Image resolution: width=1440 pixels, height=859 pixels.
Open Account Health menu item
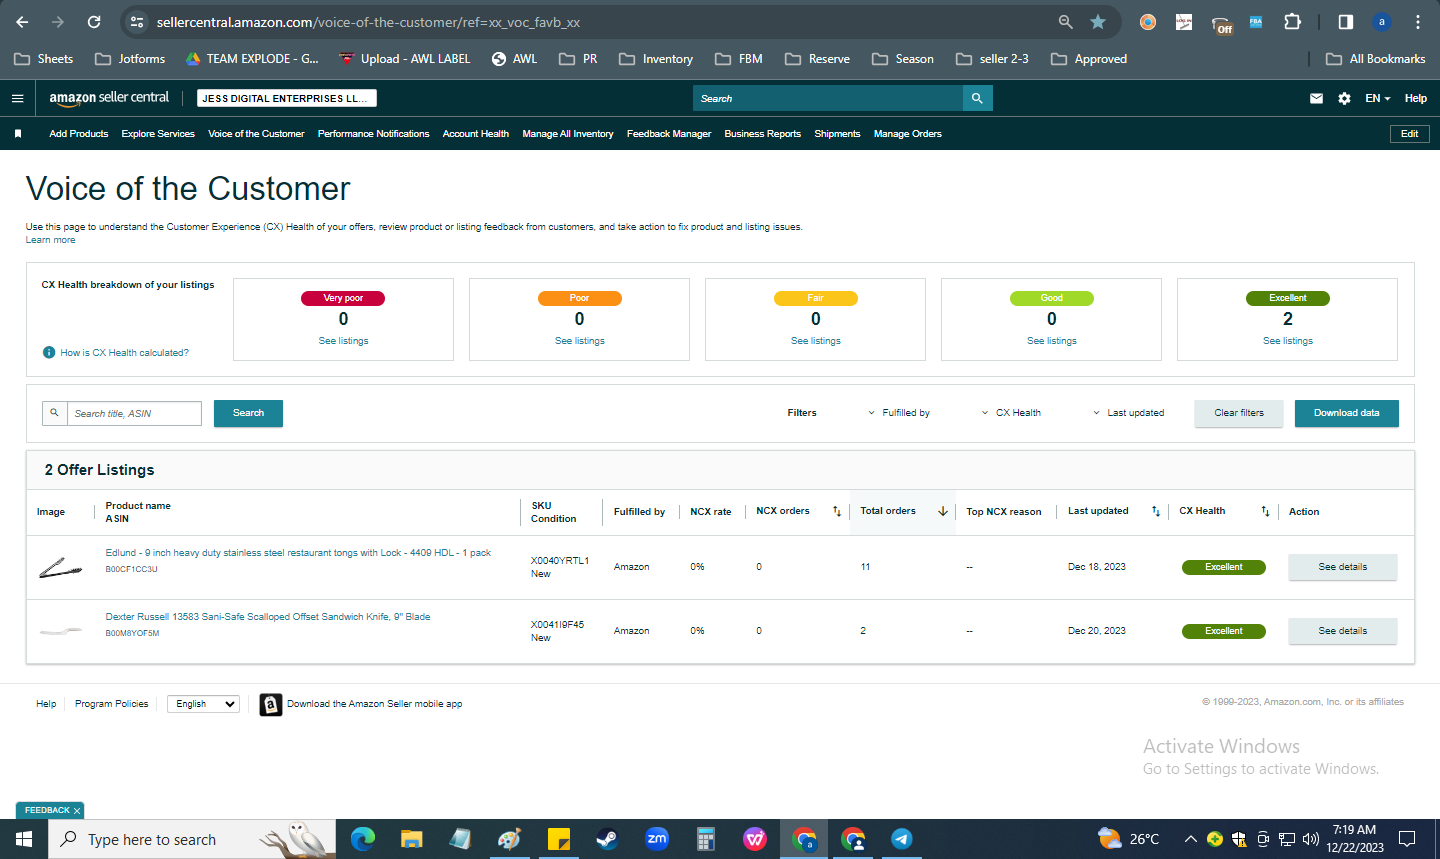coord(476,133)
